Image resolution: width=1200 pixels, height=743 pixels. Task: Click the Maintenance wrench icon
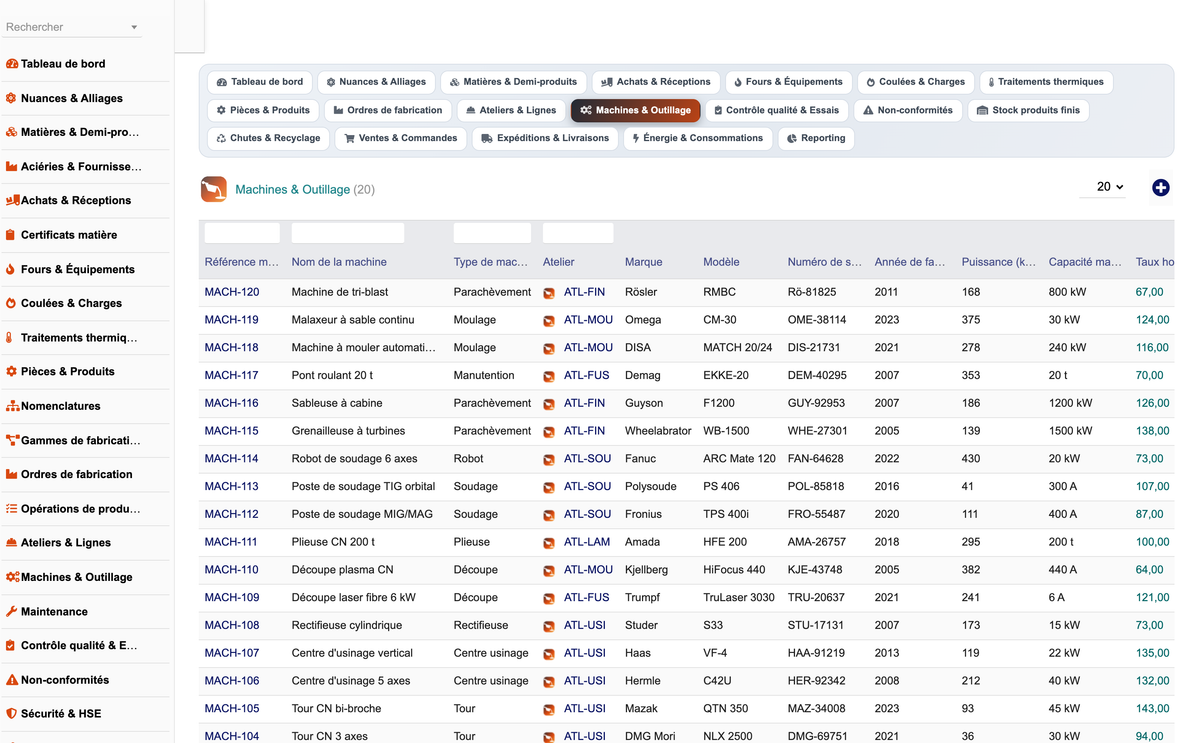coord(12,611)
